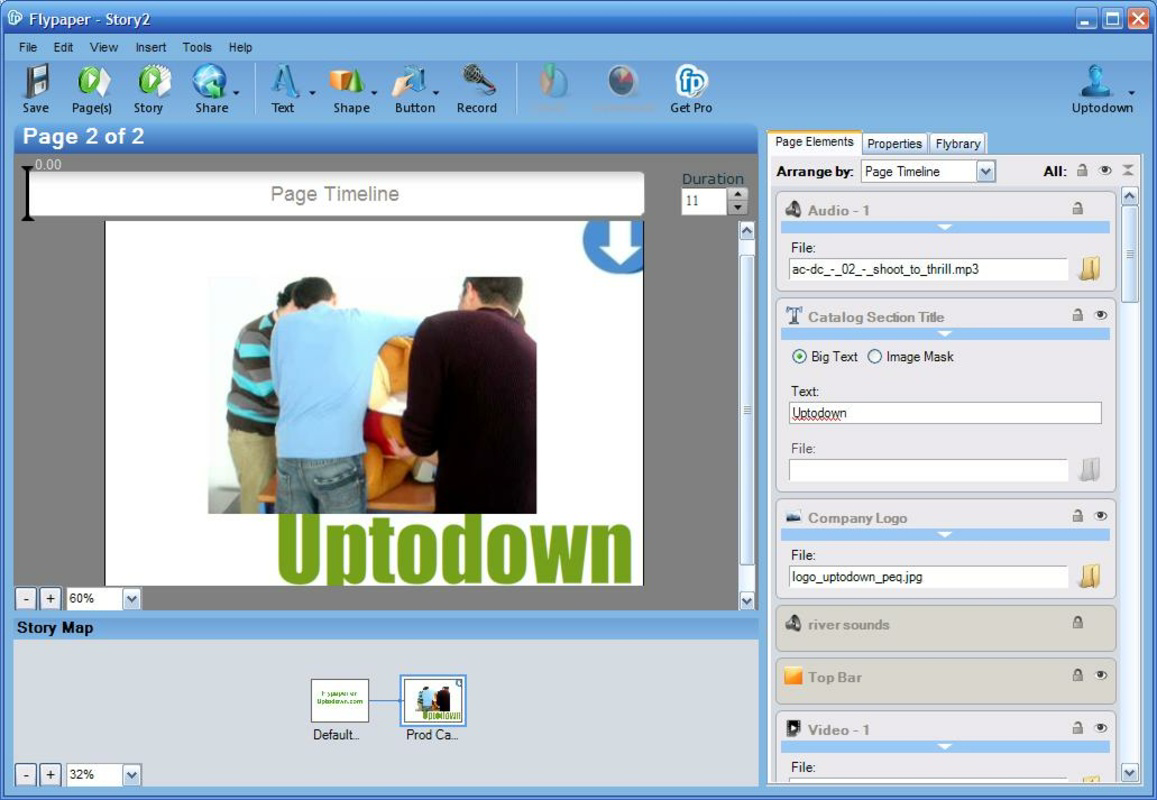
Task: Click the Page Timeline bar
Action: [335, 194]
